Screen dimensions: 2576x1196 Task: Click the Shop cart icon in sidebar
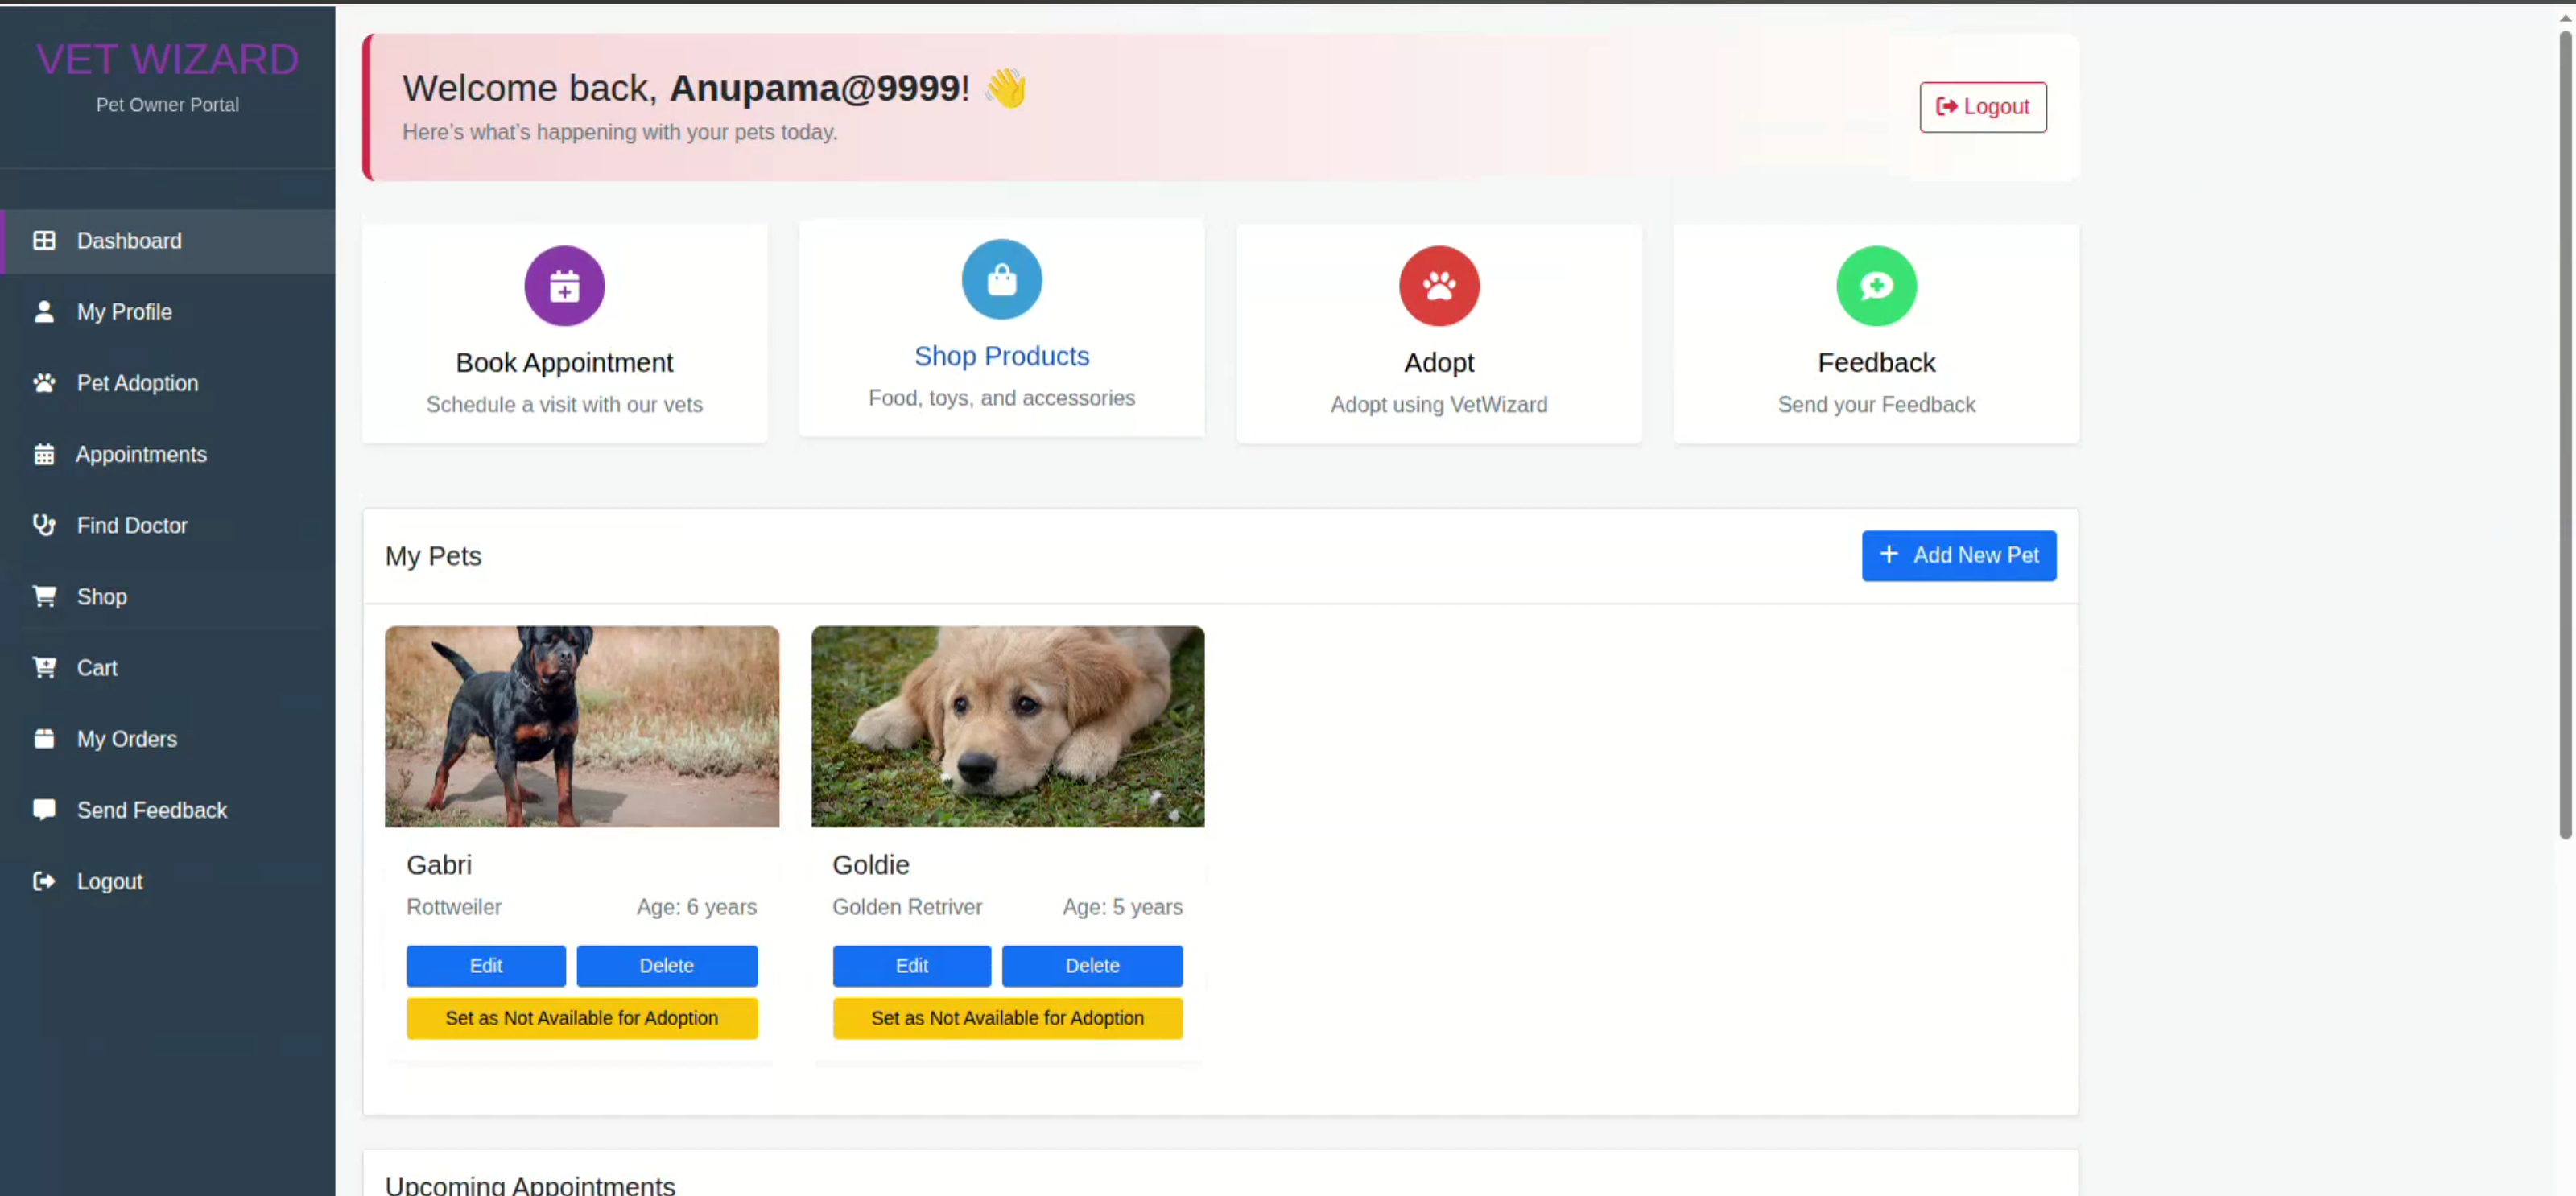[x=44, y=596]
